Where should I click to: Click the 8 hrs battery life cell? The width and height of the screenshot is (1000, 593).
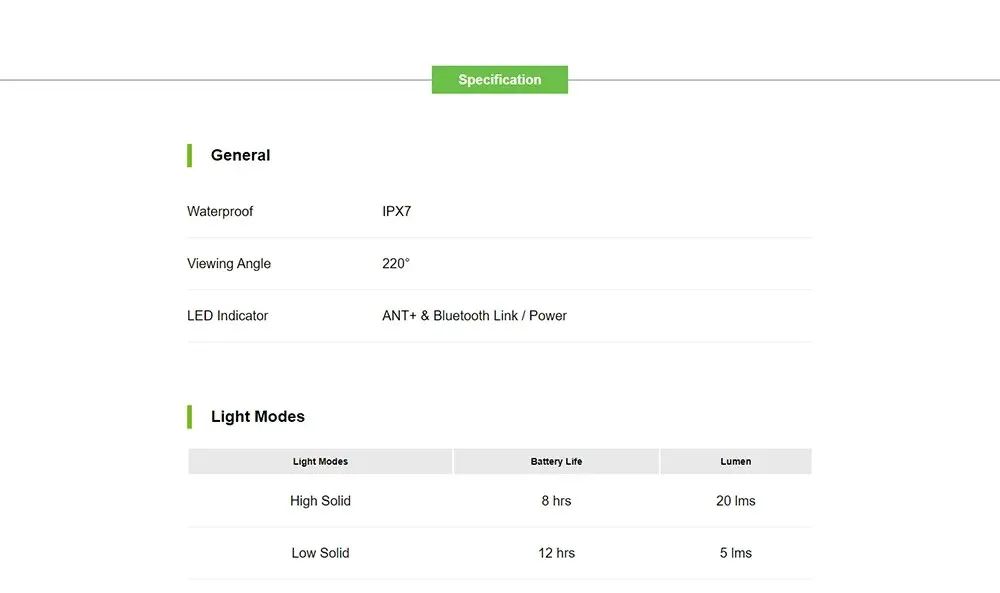[556, 501]
